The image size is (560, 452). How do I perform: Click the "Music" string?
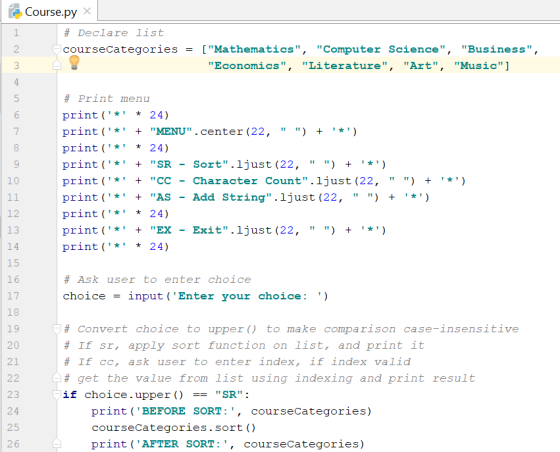point(479,66)
